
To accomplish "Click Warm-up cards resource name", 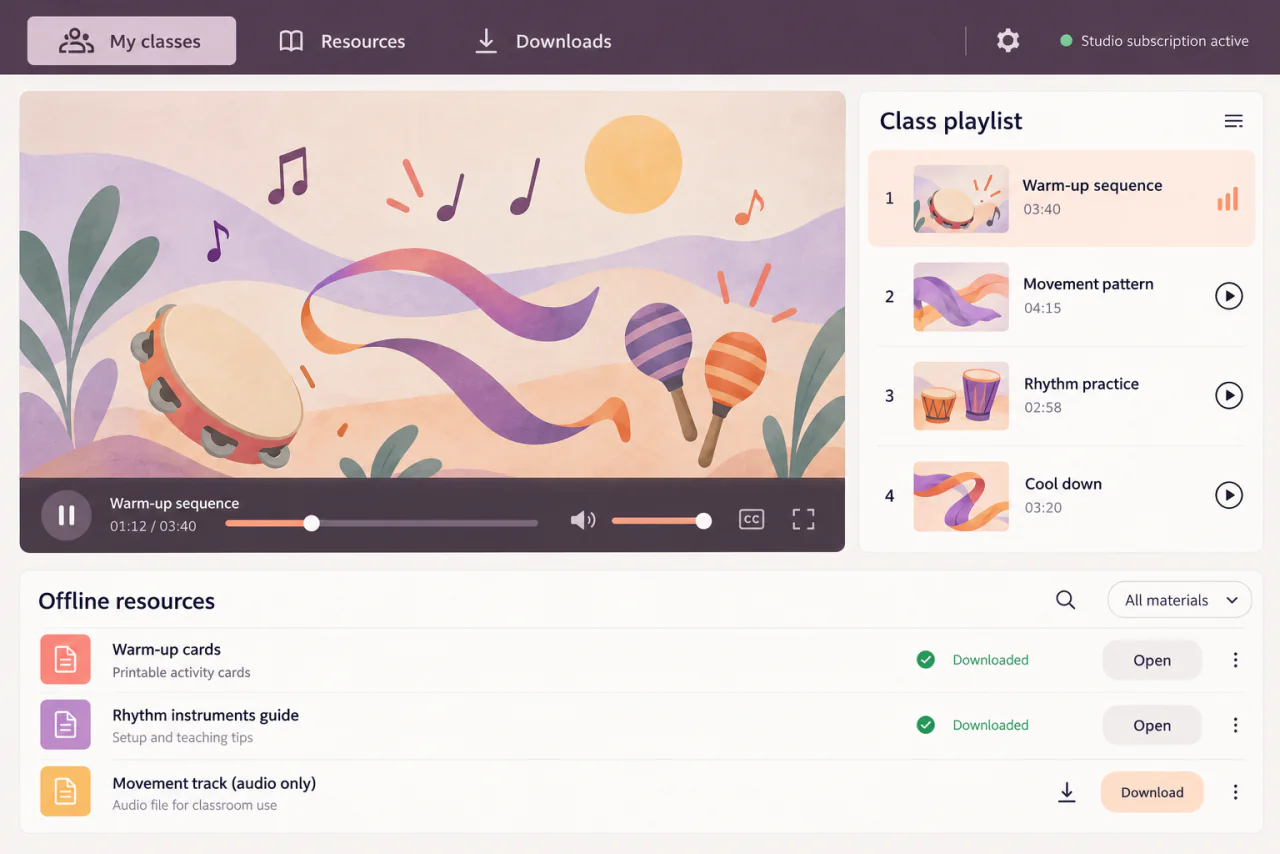I will [166, 650].
